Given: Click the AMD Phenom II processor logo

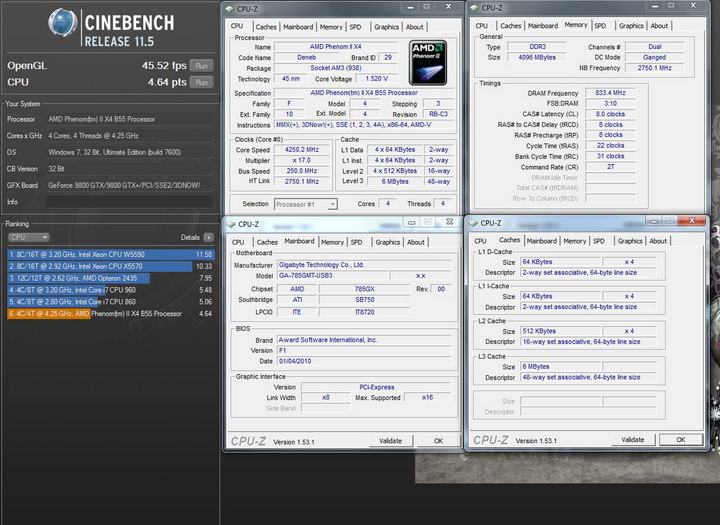Looking at the screenshot, I should pos(428,63).
